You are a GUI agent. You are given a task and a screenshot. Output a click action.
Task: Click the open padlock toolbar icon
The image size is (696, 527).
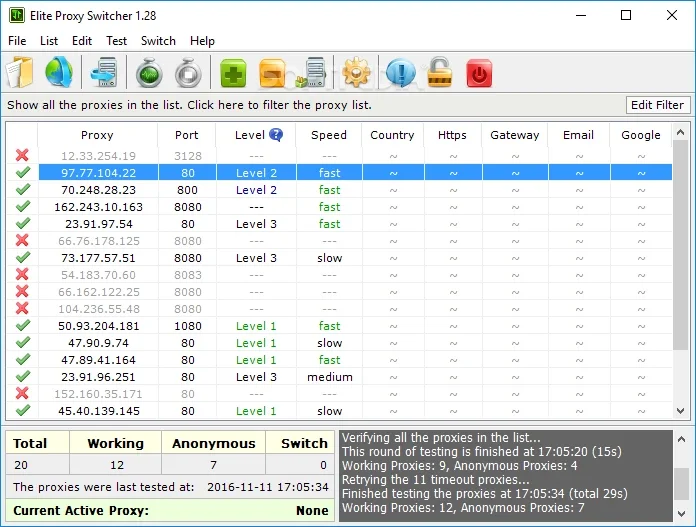pyautogui.click(x=439, y=72)
